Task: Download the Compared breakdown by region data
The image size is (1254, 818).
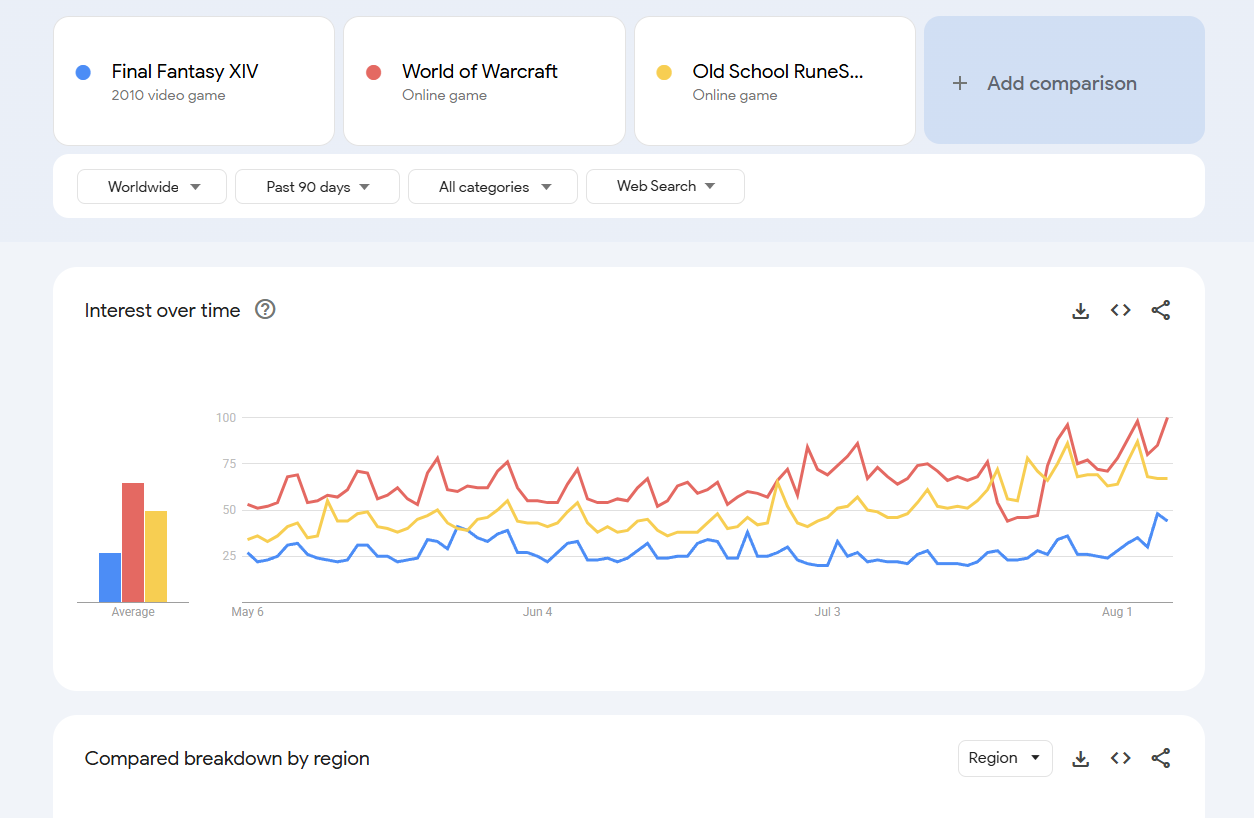Action: click(1080, 759)
